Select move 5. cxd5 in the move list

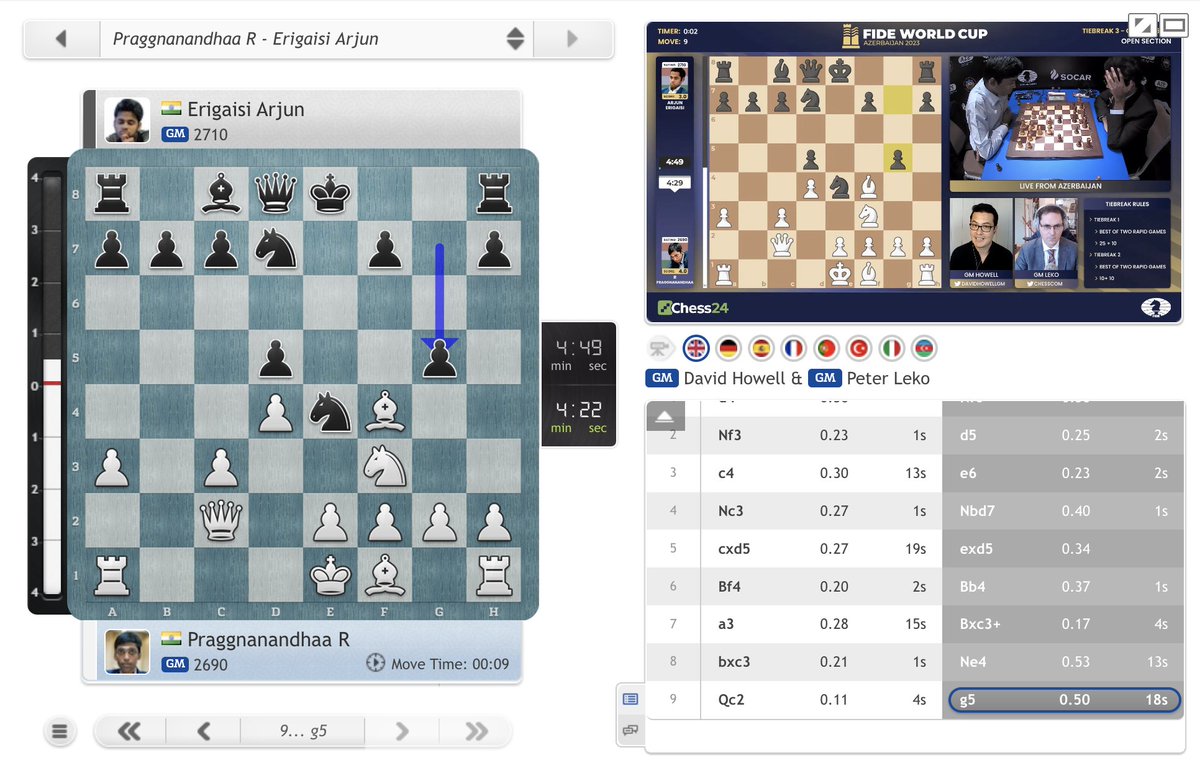[x=822, y=549]
